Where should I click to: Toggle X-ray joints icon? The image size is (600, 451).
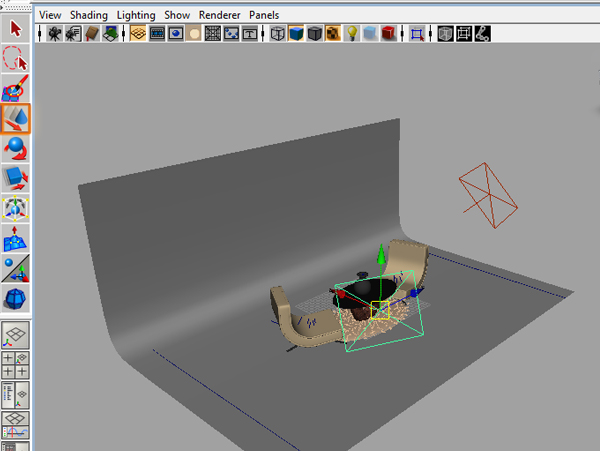[x=482, y=34]
